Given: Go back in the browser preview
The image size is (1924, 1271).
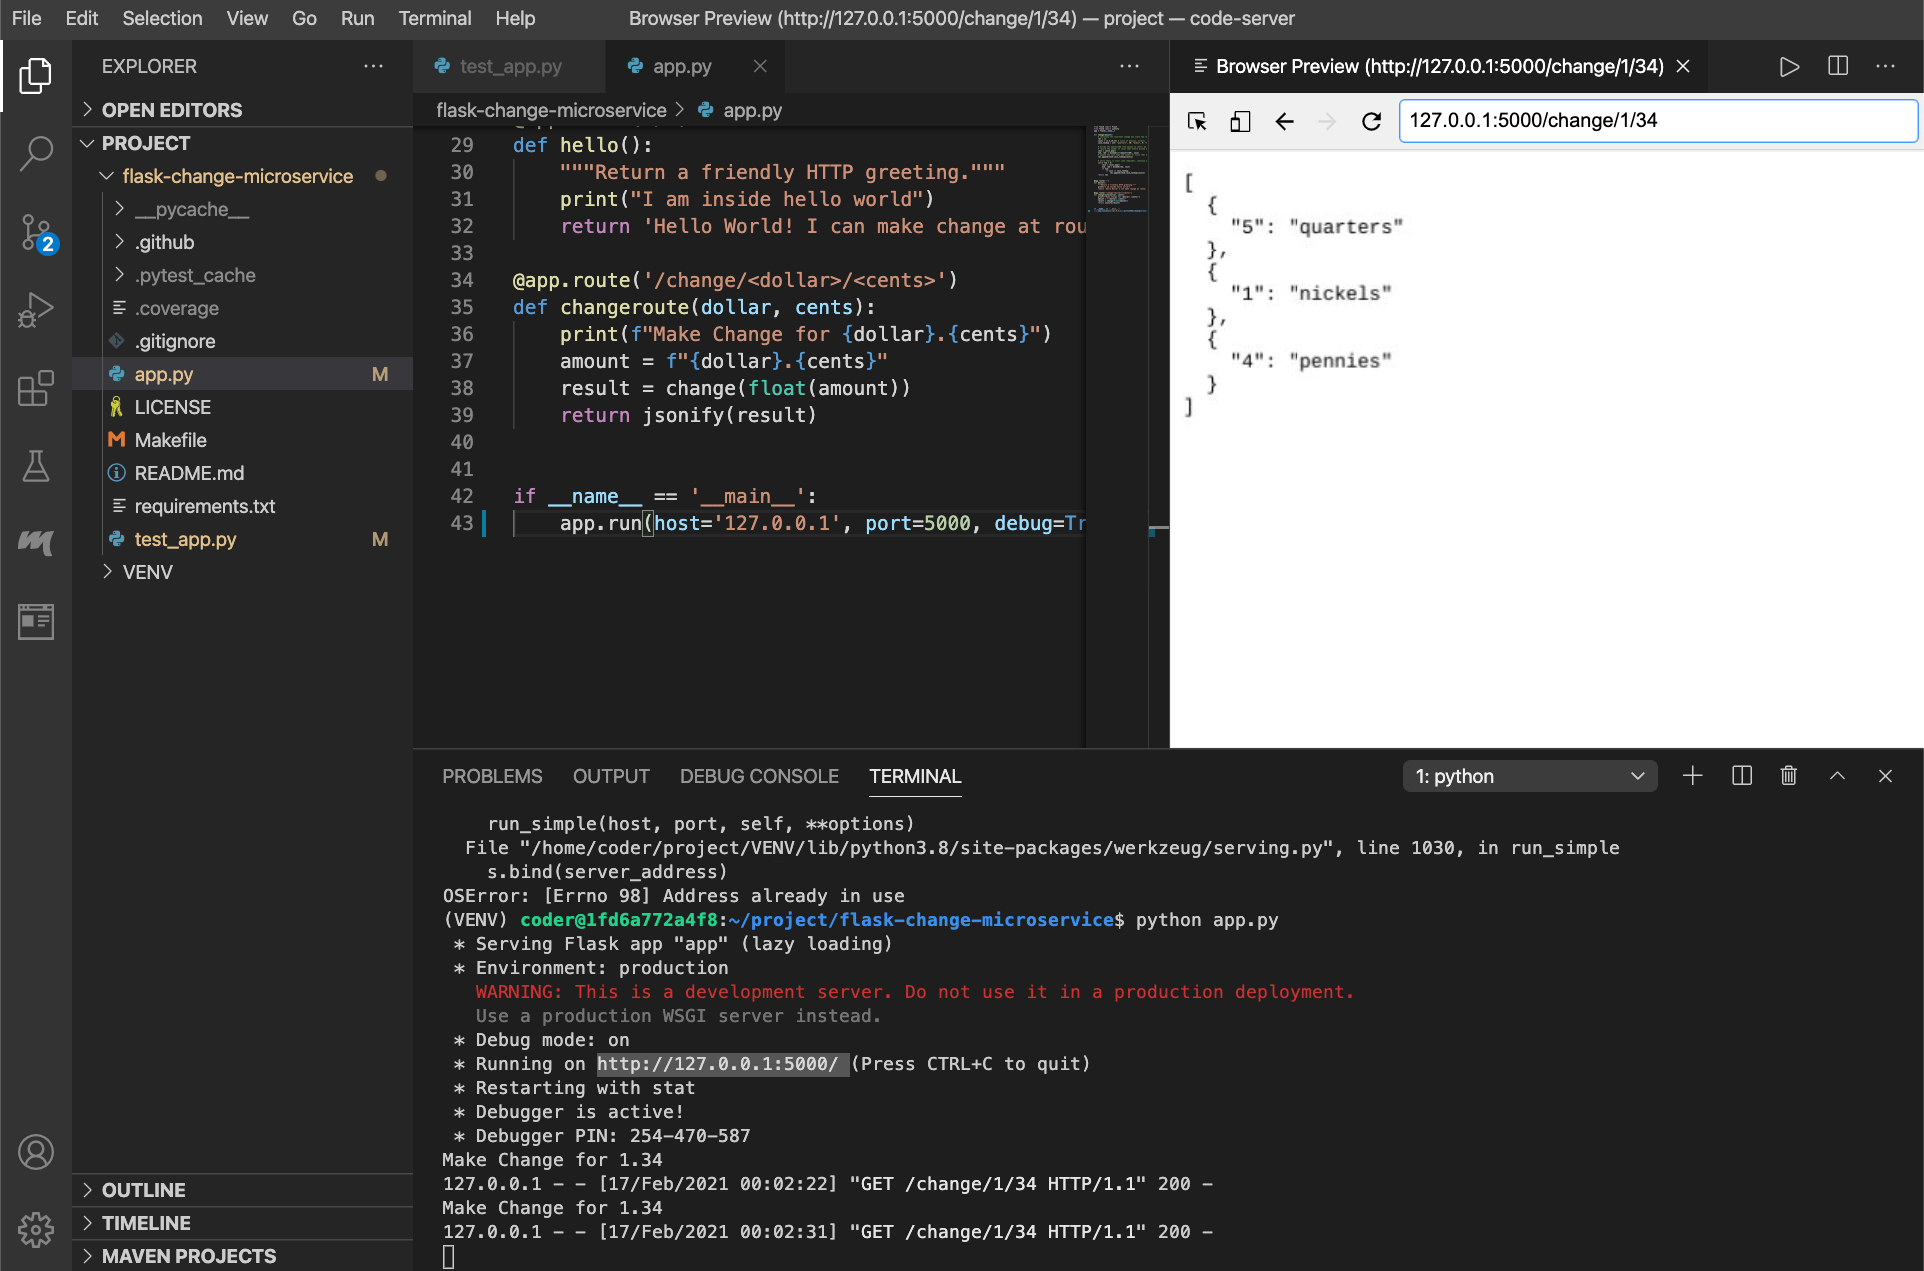Looking at the screenshot, I should (x=1284, y=121).
